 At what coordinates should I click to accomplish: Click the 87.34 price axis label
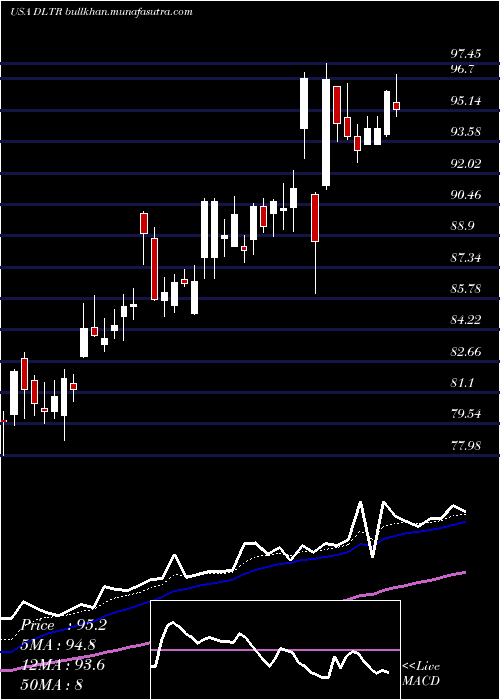tap(466, 258)
